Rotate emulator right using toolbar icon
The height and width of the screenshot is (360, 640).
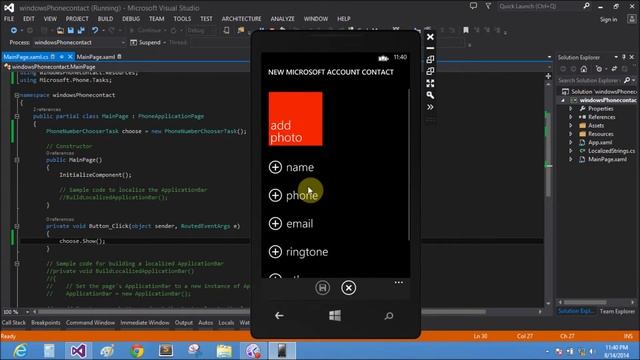click(430, 71)
